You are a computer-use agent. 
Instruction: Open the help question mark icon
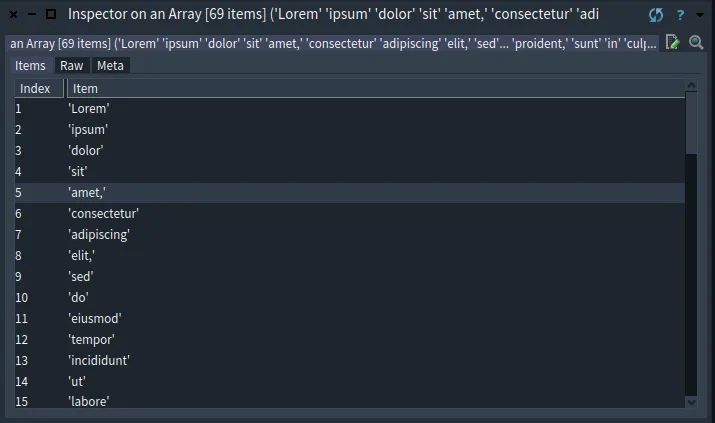[680, 15]
